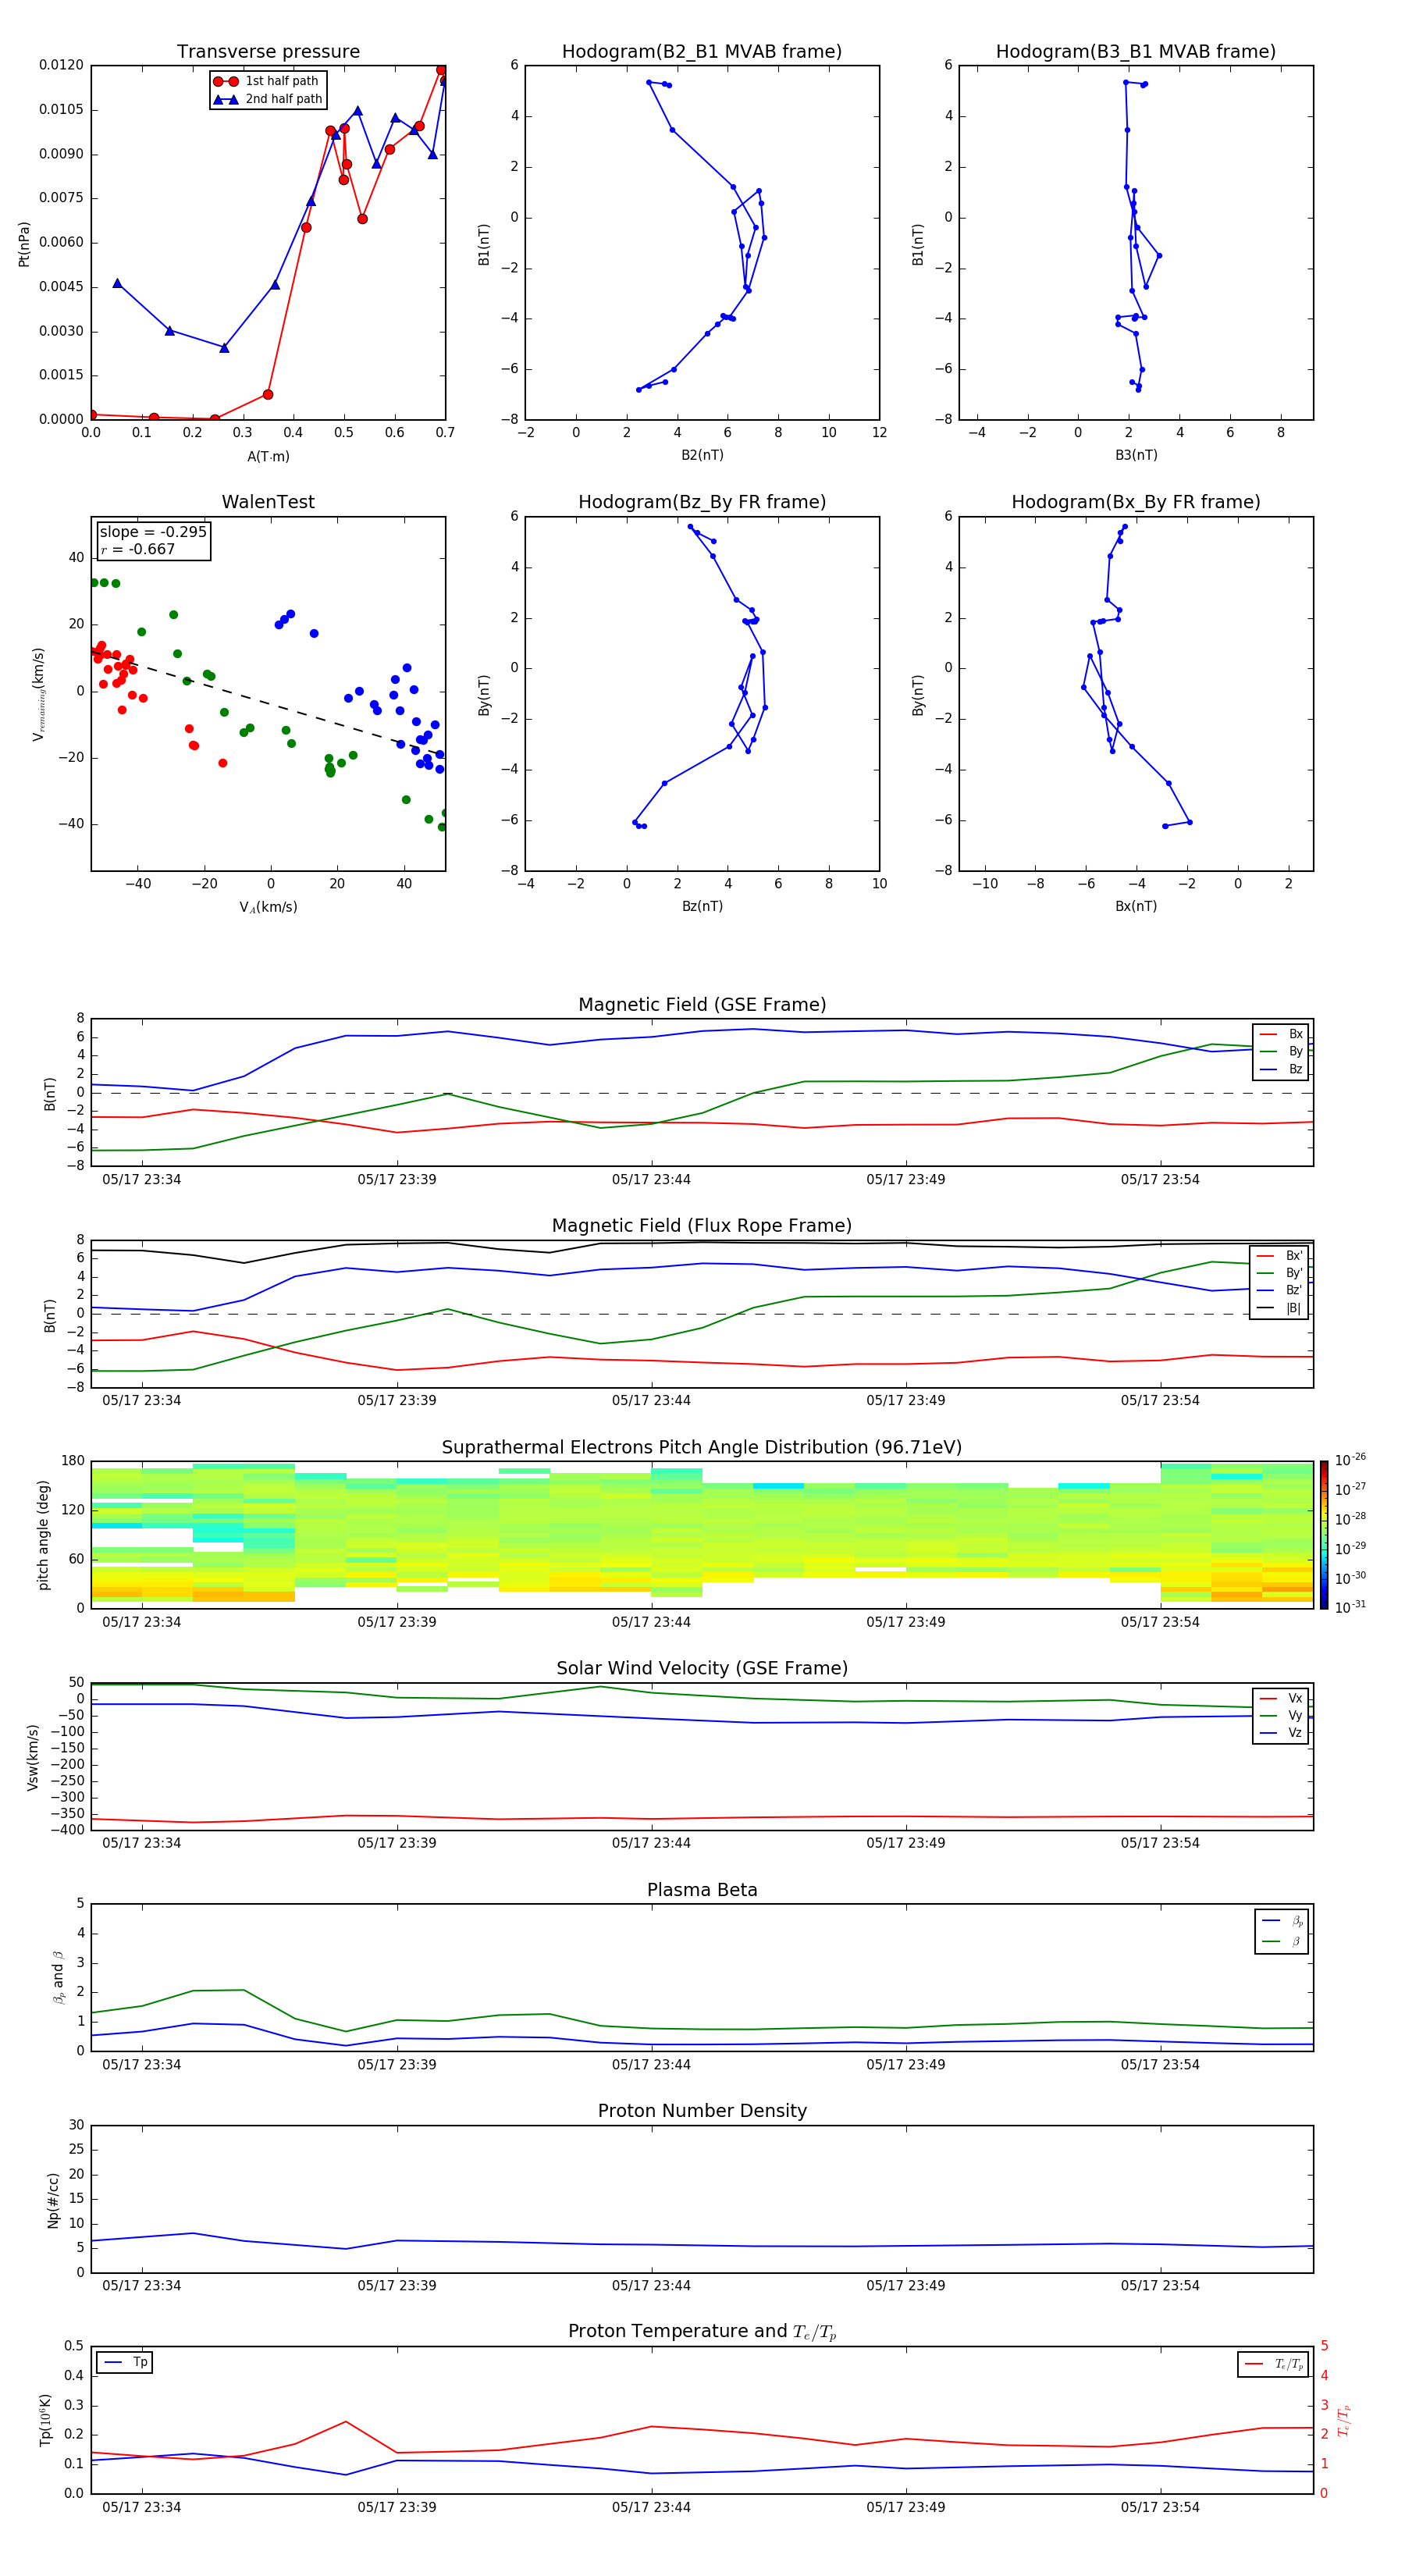Click the "Hodogram(B2_B1 MVAB frame)" title

[702, 52]
